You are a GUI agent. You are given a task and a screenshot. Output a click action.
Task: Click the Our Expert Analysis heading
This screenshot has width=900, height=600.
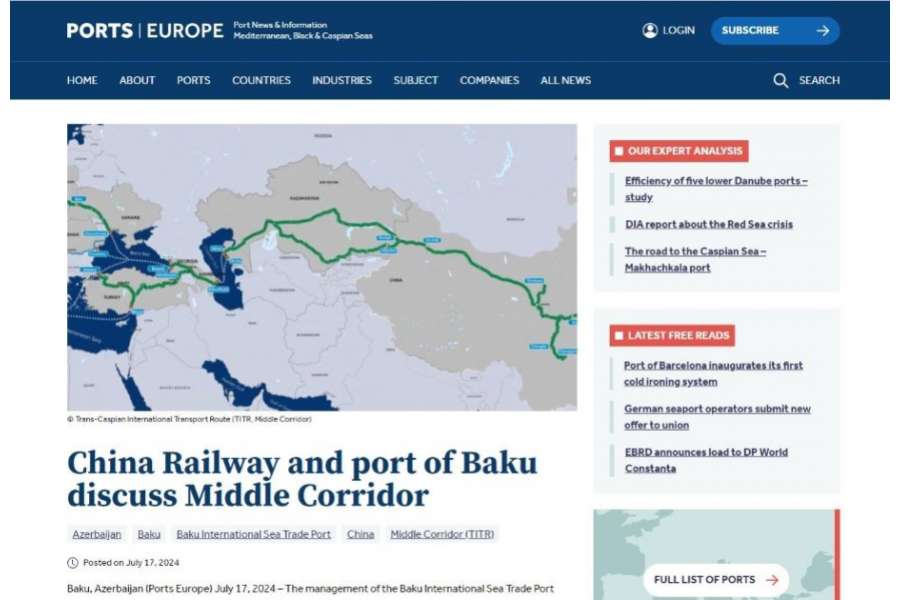tap(679, 151)
